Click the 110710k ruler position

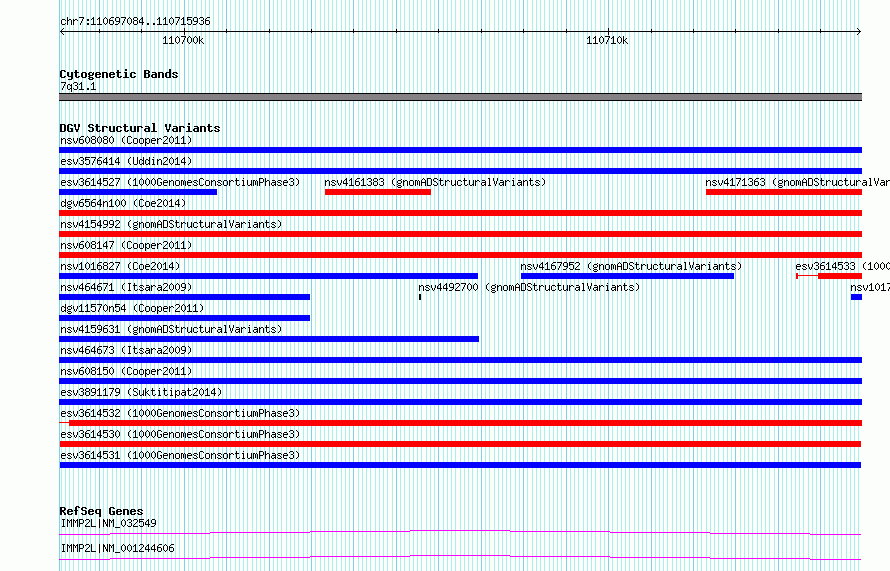607,40
